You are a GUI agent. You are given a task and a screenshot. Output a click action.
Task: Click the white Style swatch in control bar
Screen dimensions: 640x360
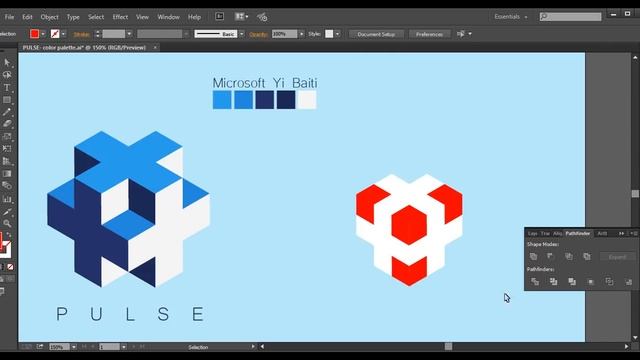(329, 34)
